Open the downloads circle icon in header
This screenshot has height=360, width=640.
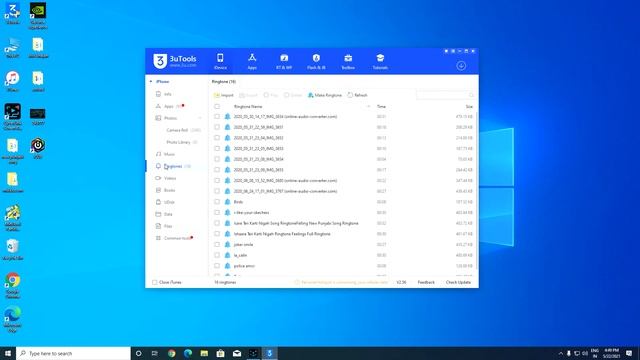[461, 65]
